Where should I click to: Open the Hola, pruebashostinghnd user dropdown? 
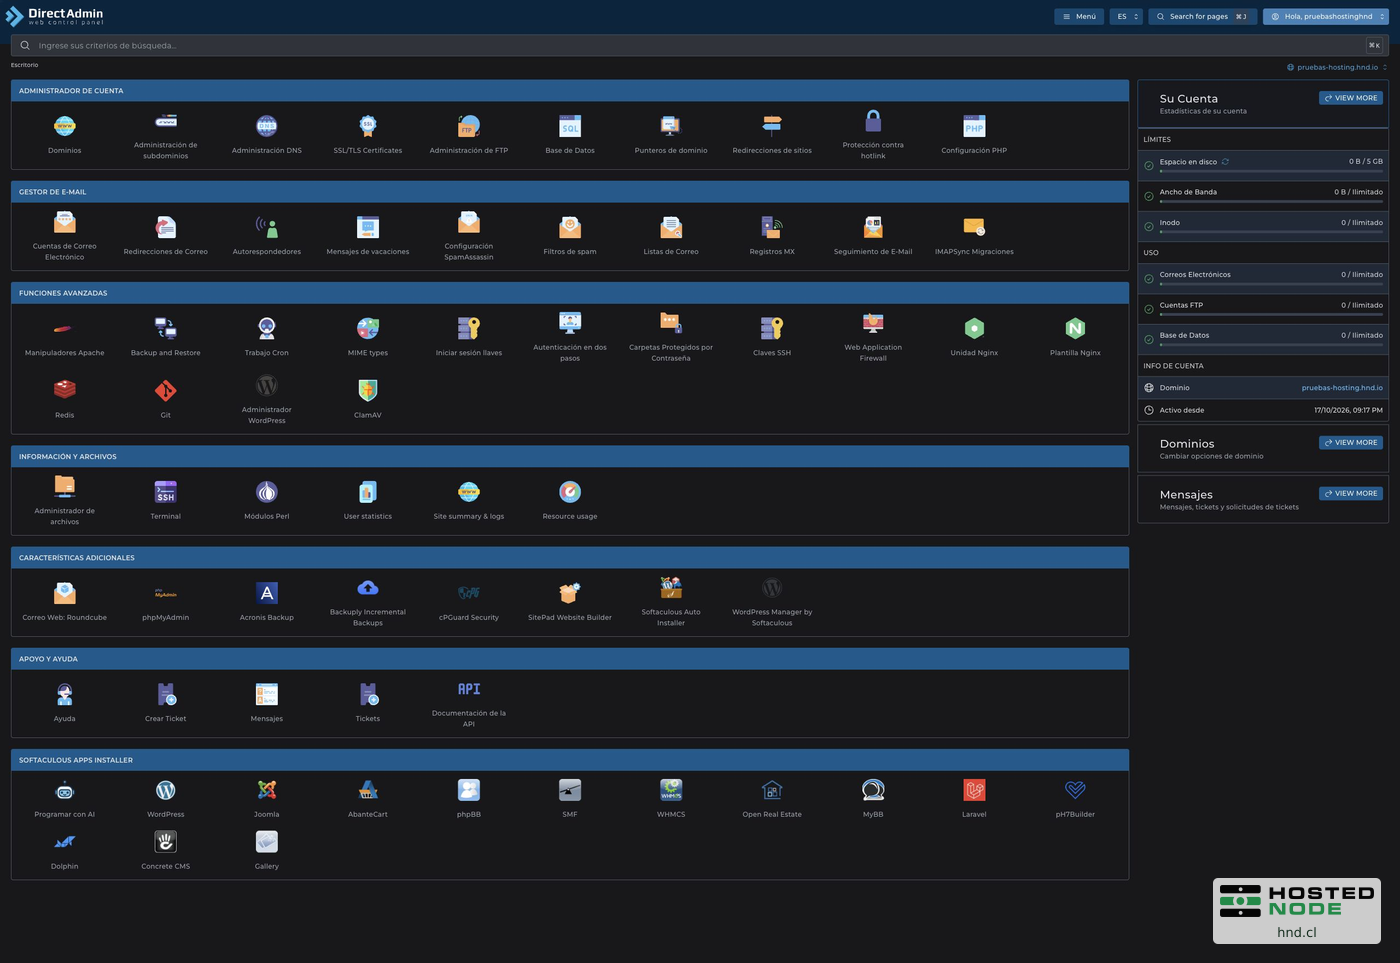click(1326, 16)
